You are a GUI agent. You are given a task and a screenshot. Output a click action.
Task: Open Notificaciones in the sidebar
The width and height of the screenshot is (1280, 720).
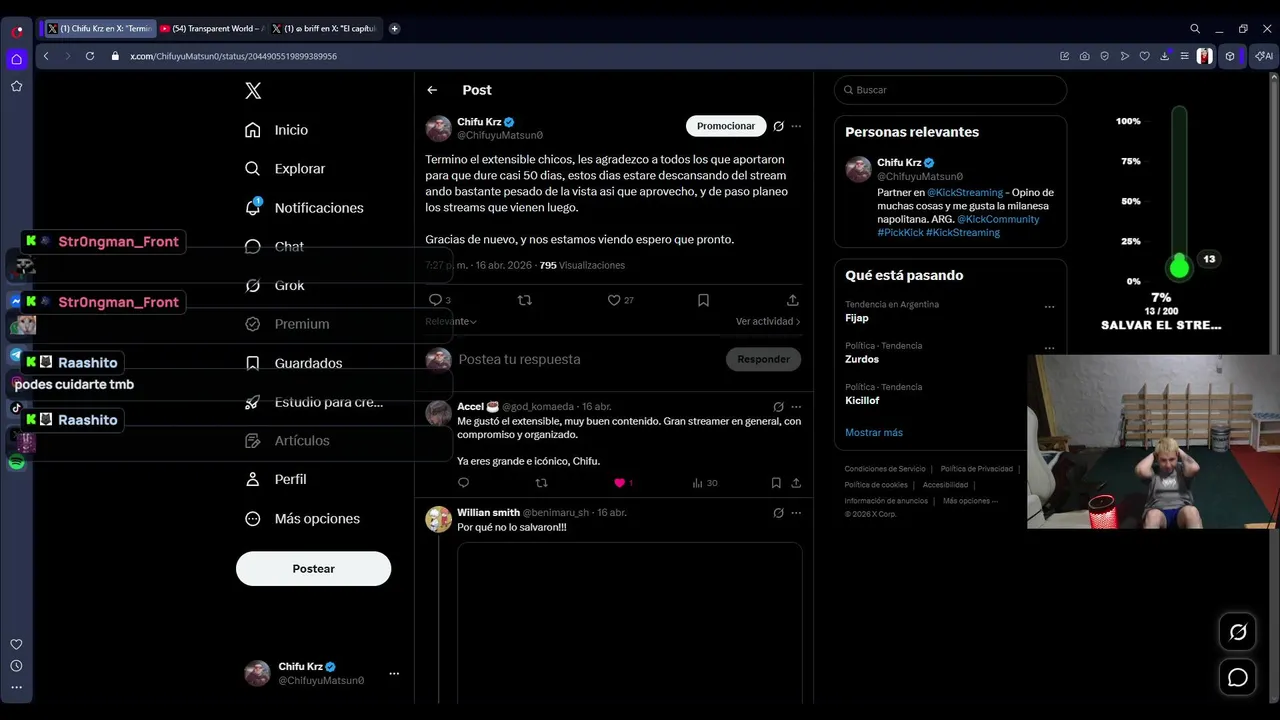pos(304,208)
